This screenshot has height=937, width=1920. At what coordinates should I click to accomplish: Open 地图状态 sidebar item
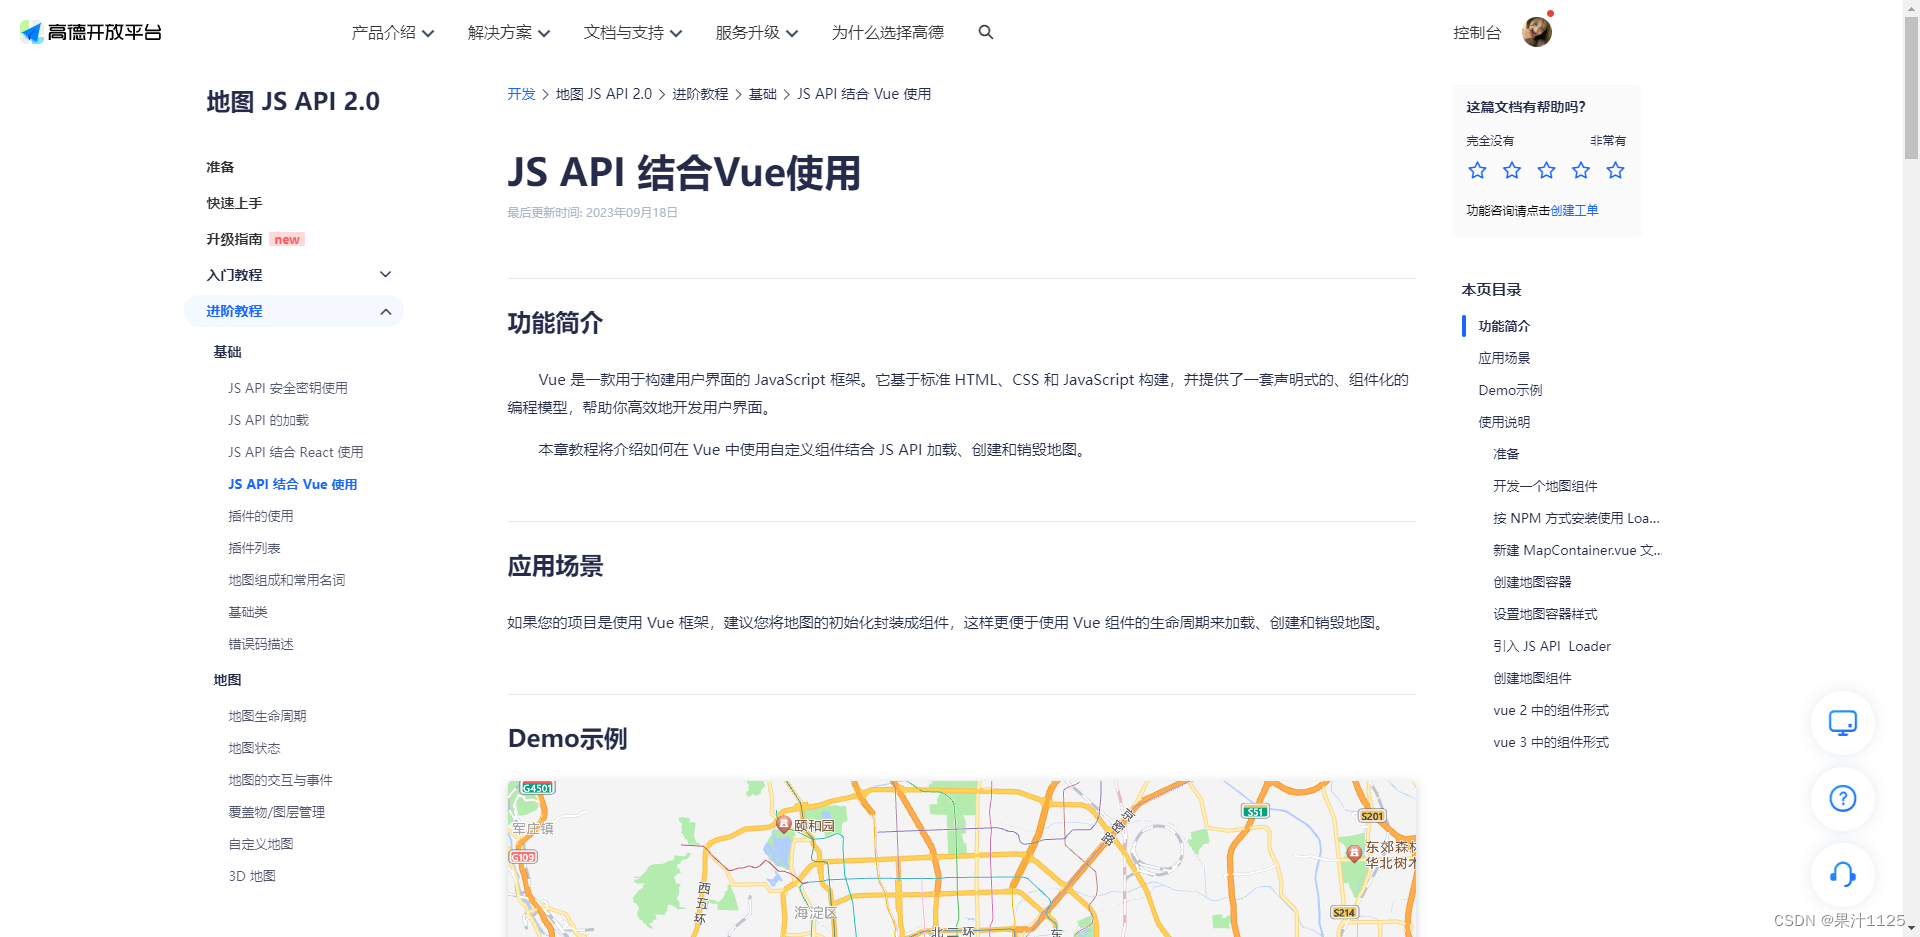[x=254, y=748]
